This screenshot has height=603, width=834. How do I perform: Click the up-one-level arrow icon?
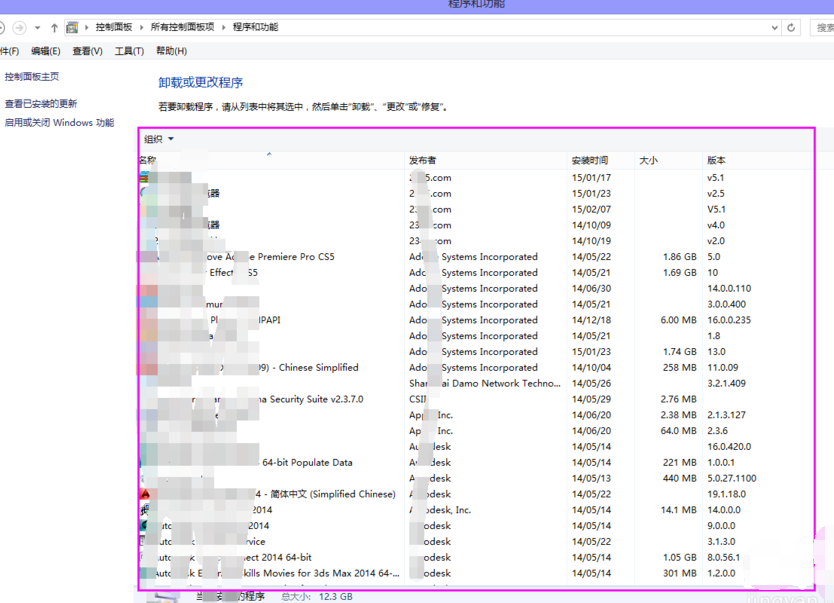coord(52,27)
